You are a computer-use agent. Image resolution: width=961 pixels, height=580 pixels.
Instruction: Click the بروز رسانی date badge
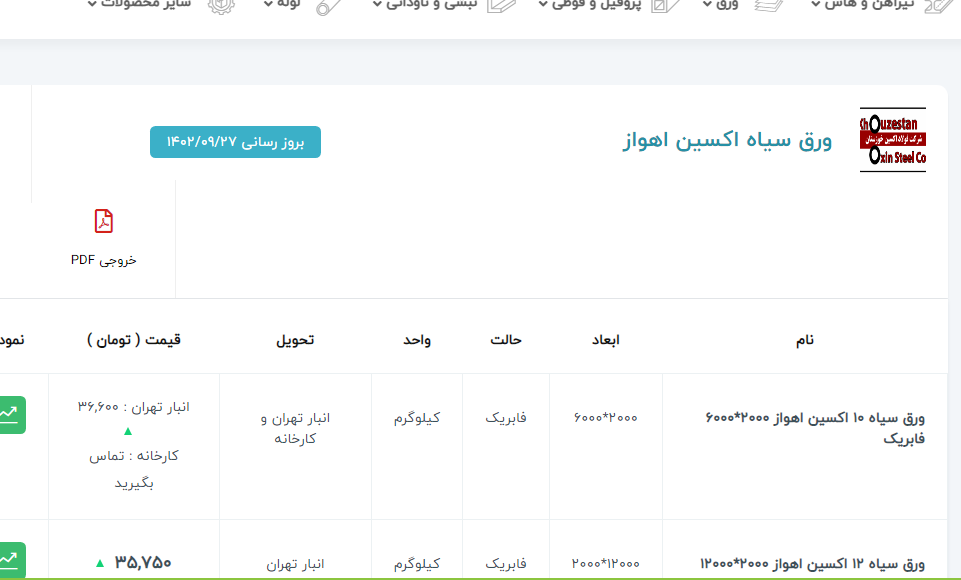click(235, 142)
